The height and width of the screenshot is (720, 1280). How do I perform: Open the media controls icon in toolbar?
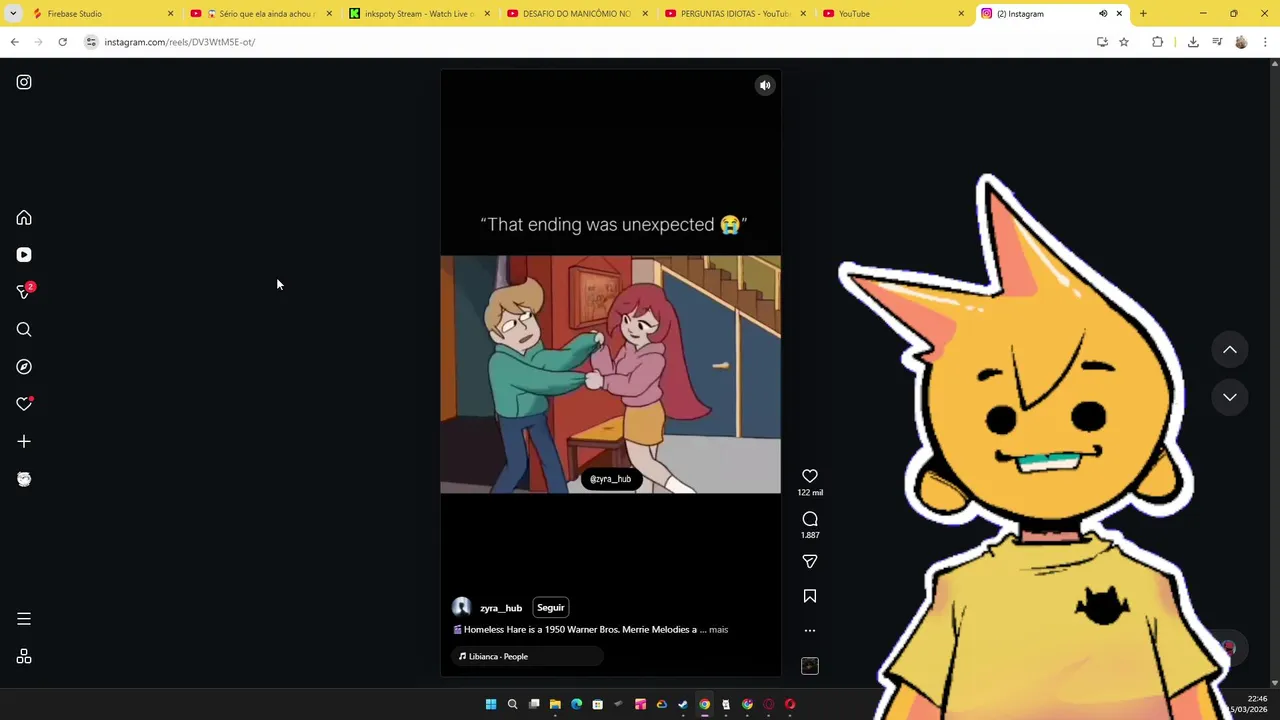[x=1217, y=42]
